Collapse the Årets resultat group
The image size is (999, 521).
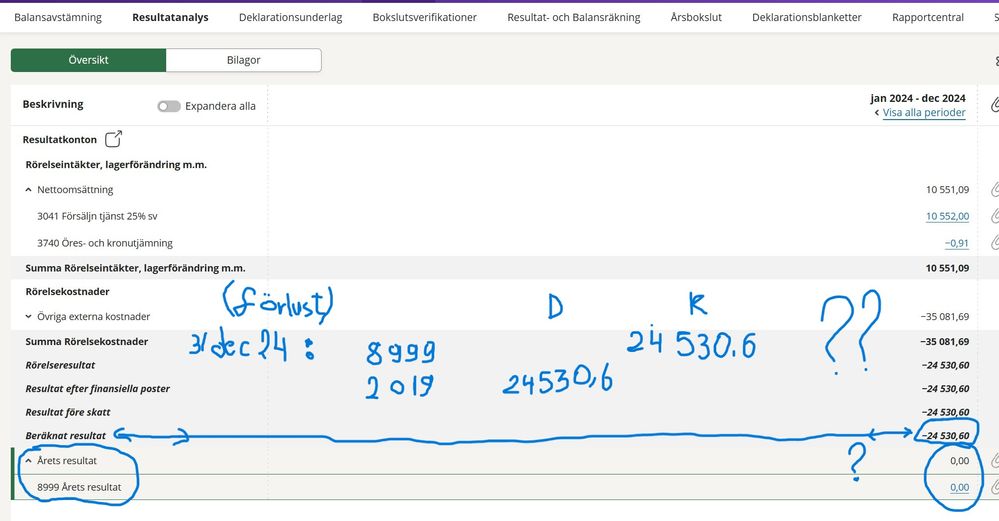pos(29,462)
